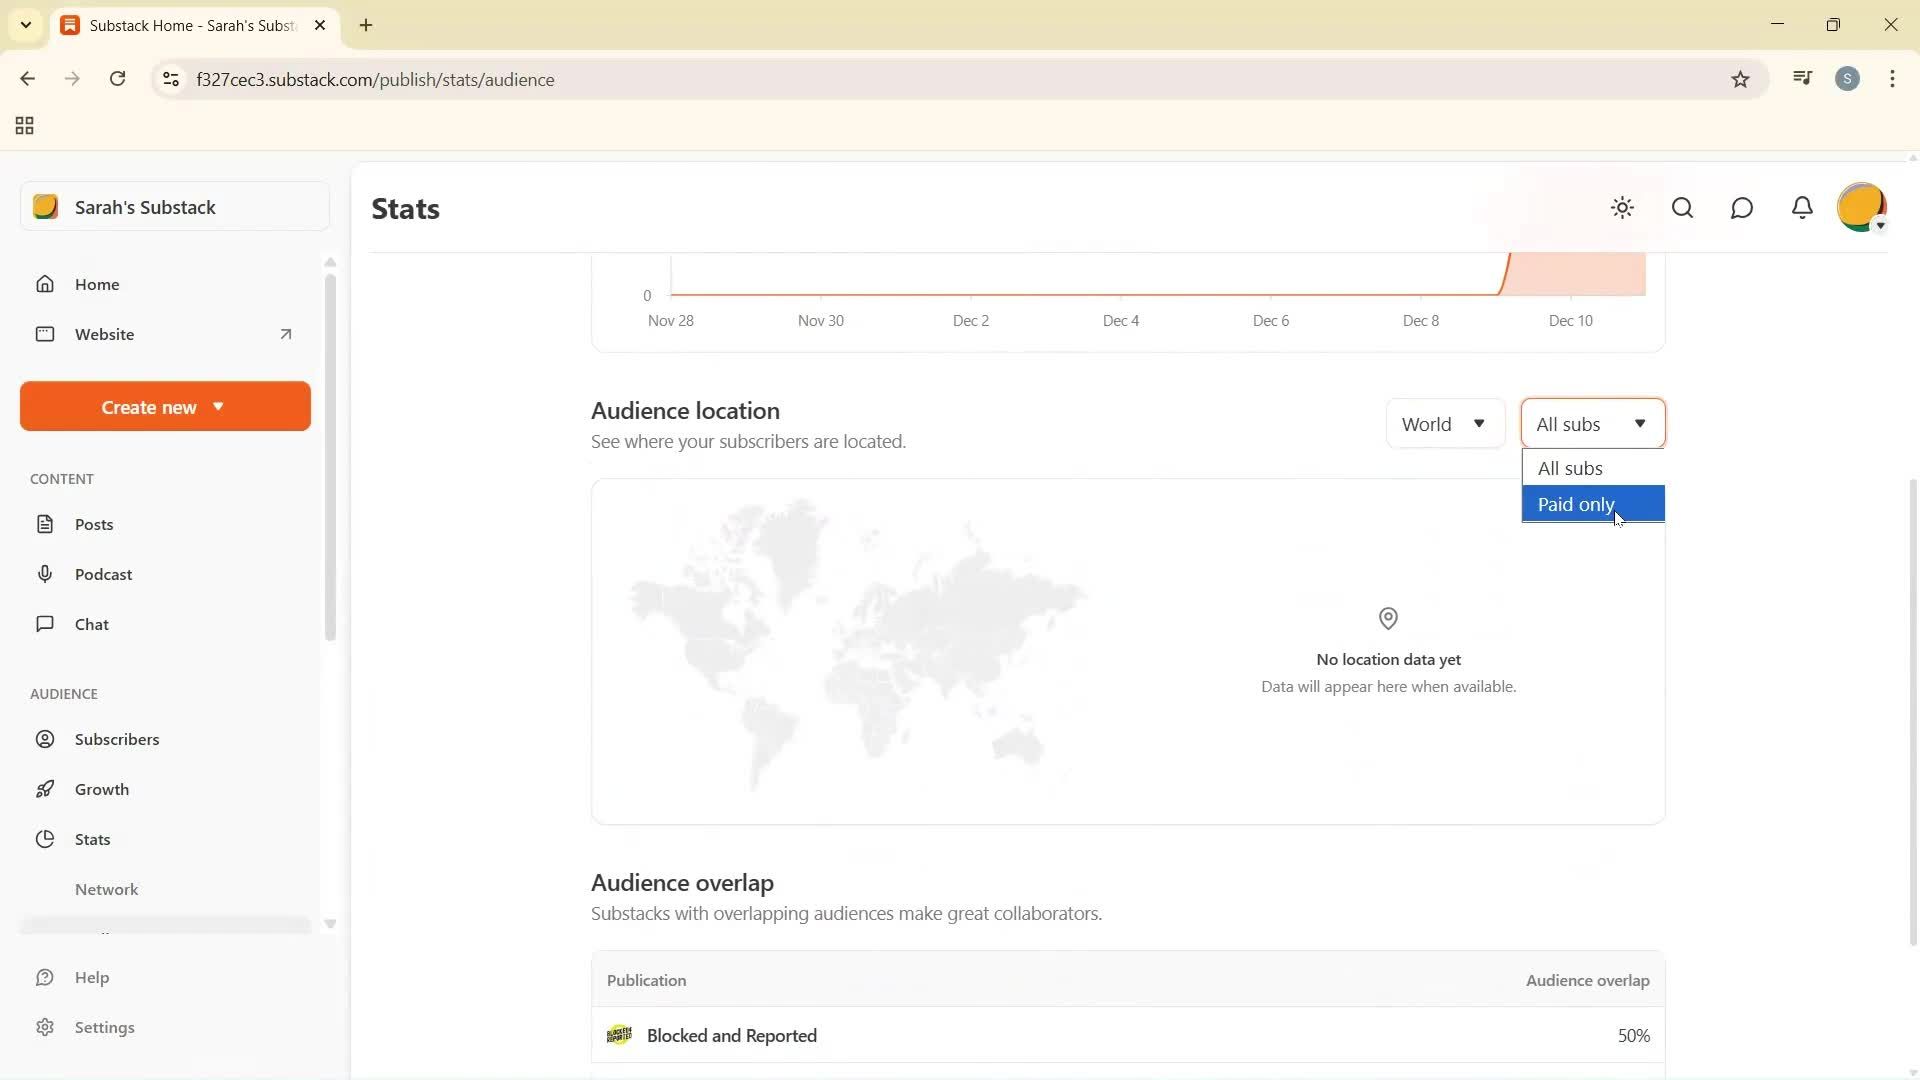Select All subs from the filter list
The width and height of the screenshot is (1920, 1080).
1571,467
